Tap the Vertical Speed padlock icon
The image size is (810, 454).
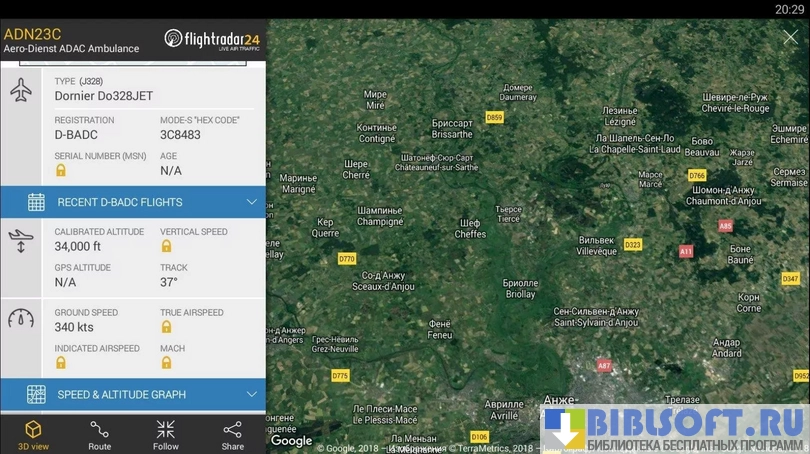(166, 246)
